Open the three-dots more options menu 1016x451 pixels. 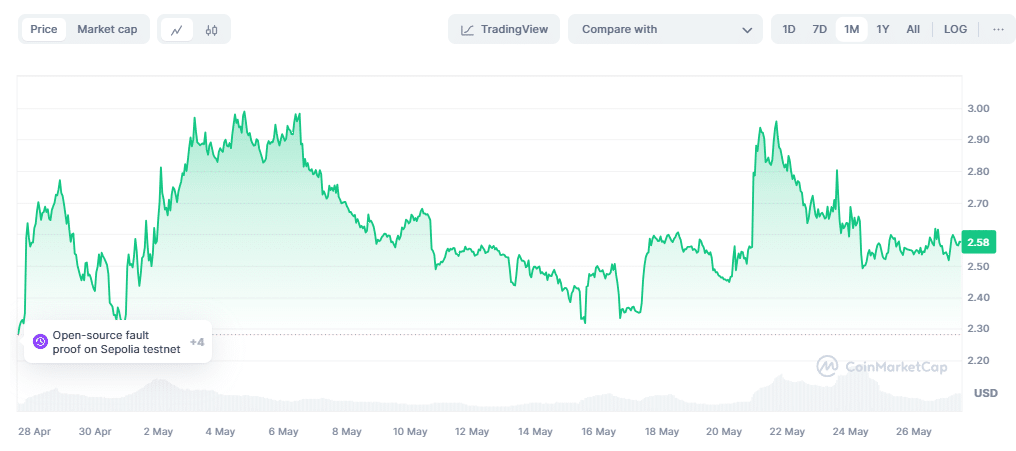[x=998, y=30]
